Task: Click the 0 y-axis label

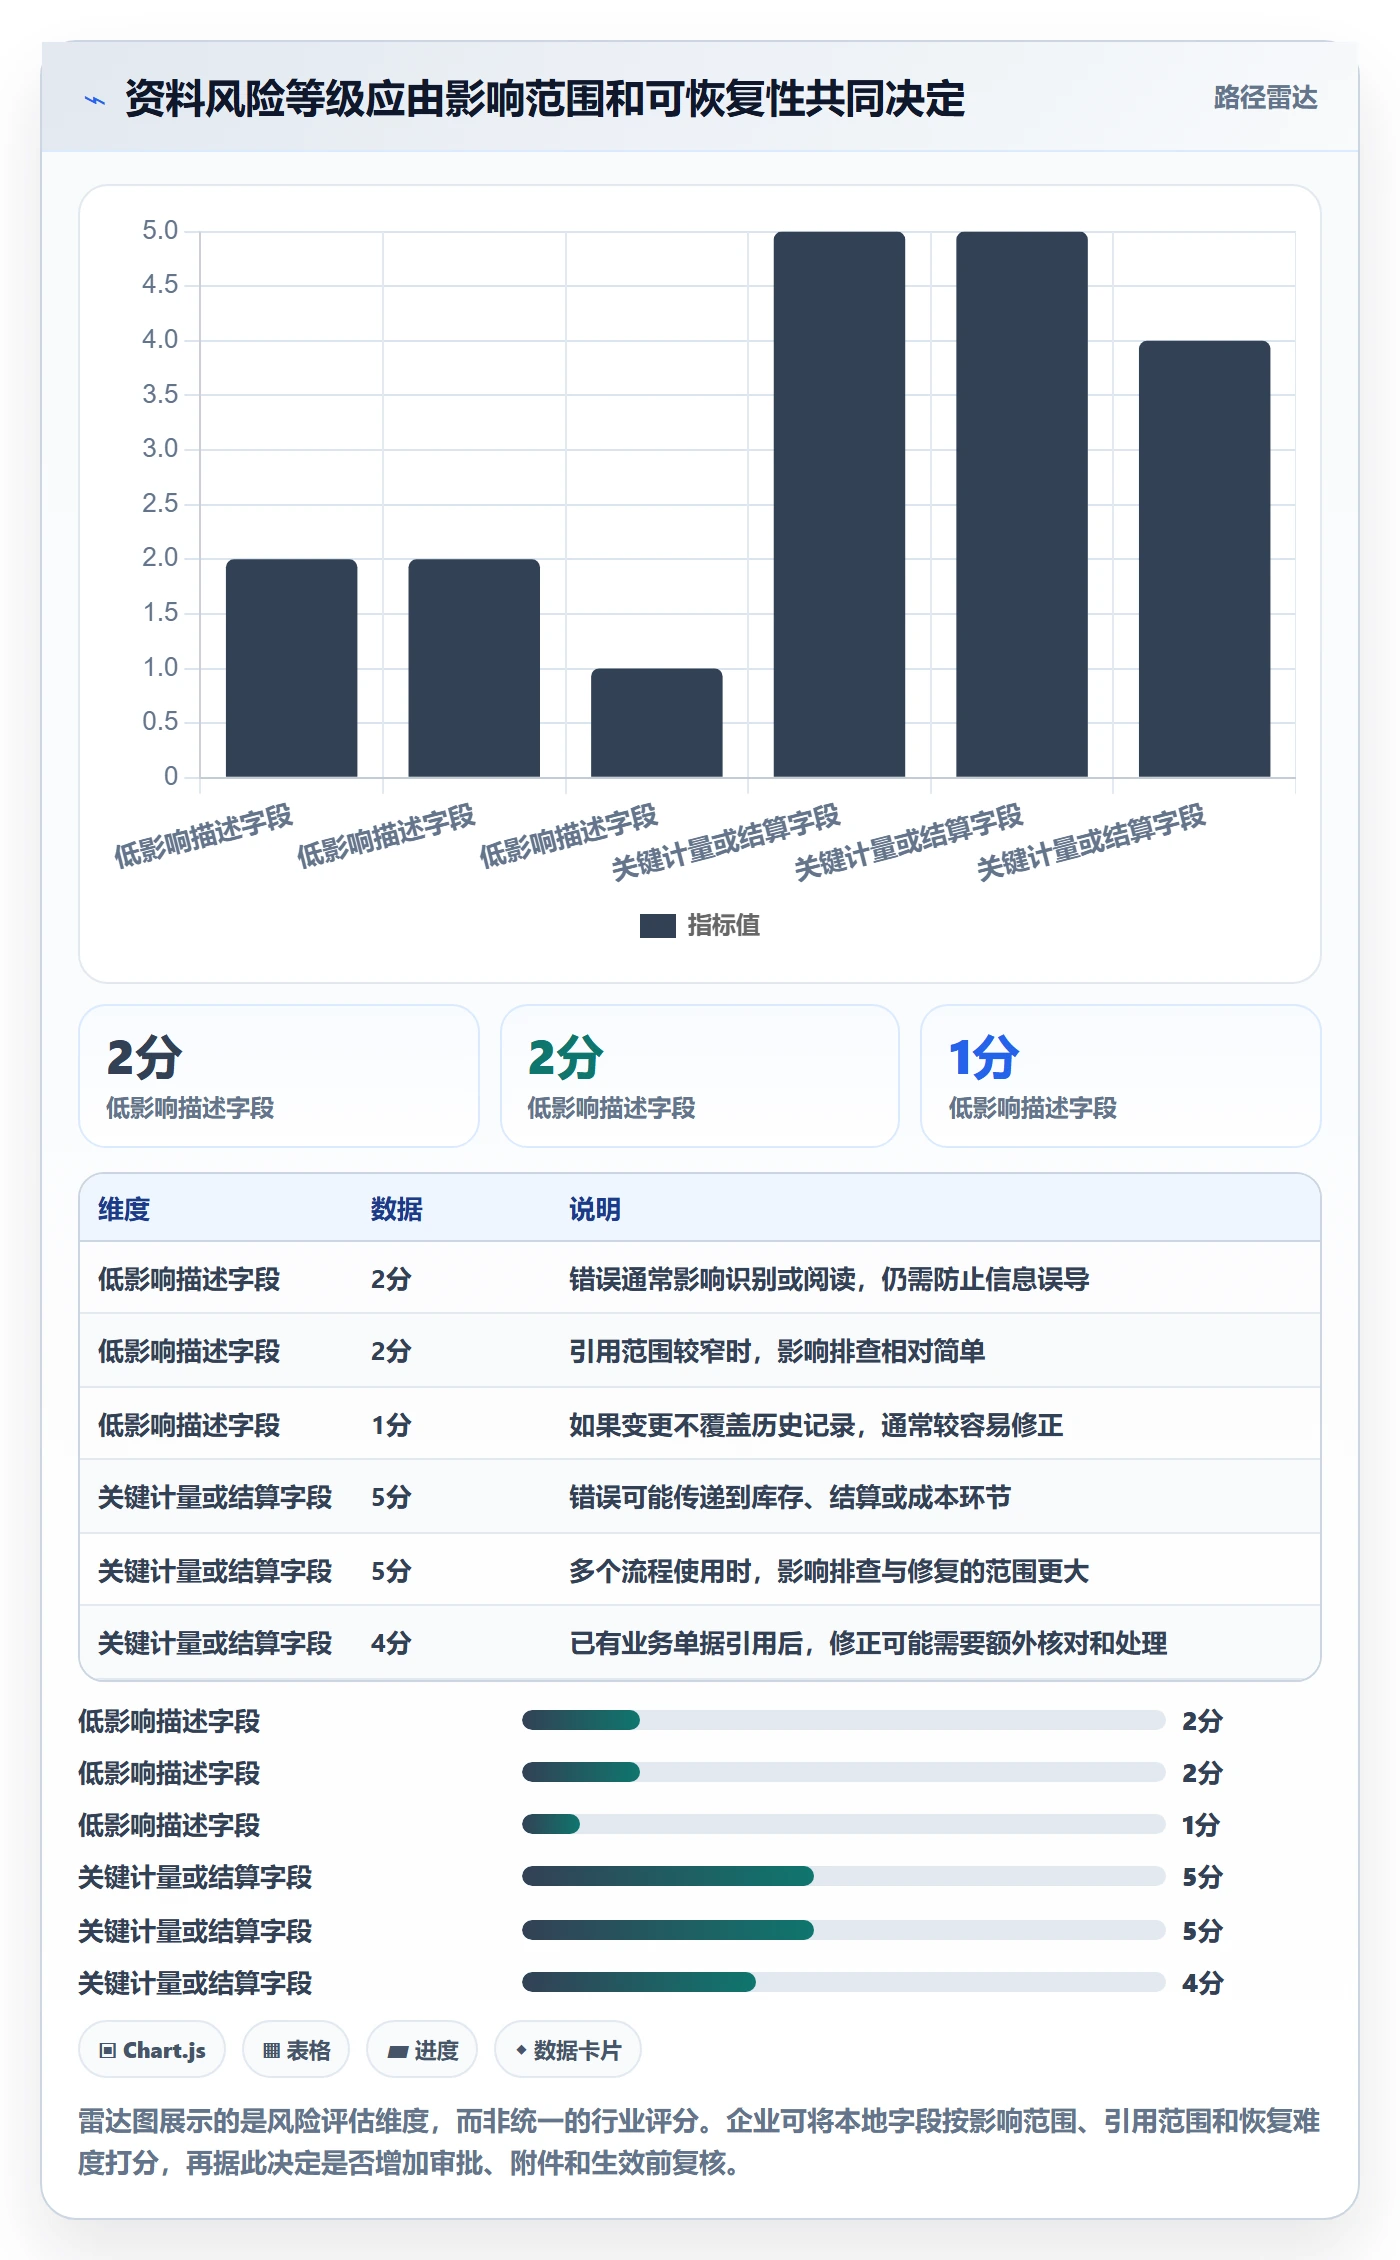Action: click(x=171, y=776)
